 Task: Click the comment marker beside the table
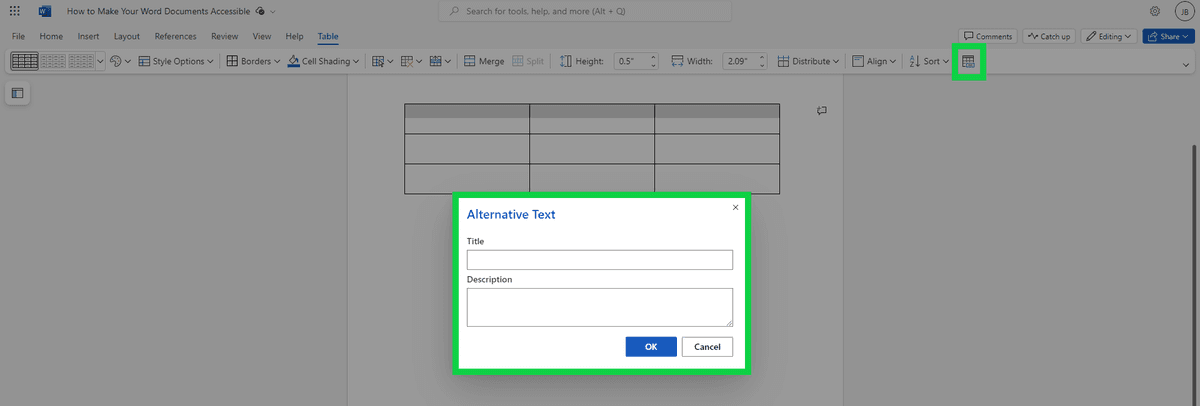[x=822, y=110]
